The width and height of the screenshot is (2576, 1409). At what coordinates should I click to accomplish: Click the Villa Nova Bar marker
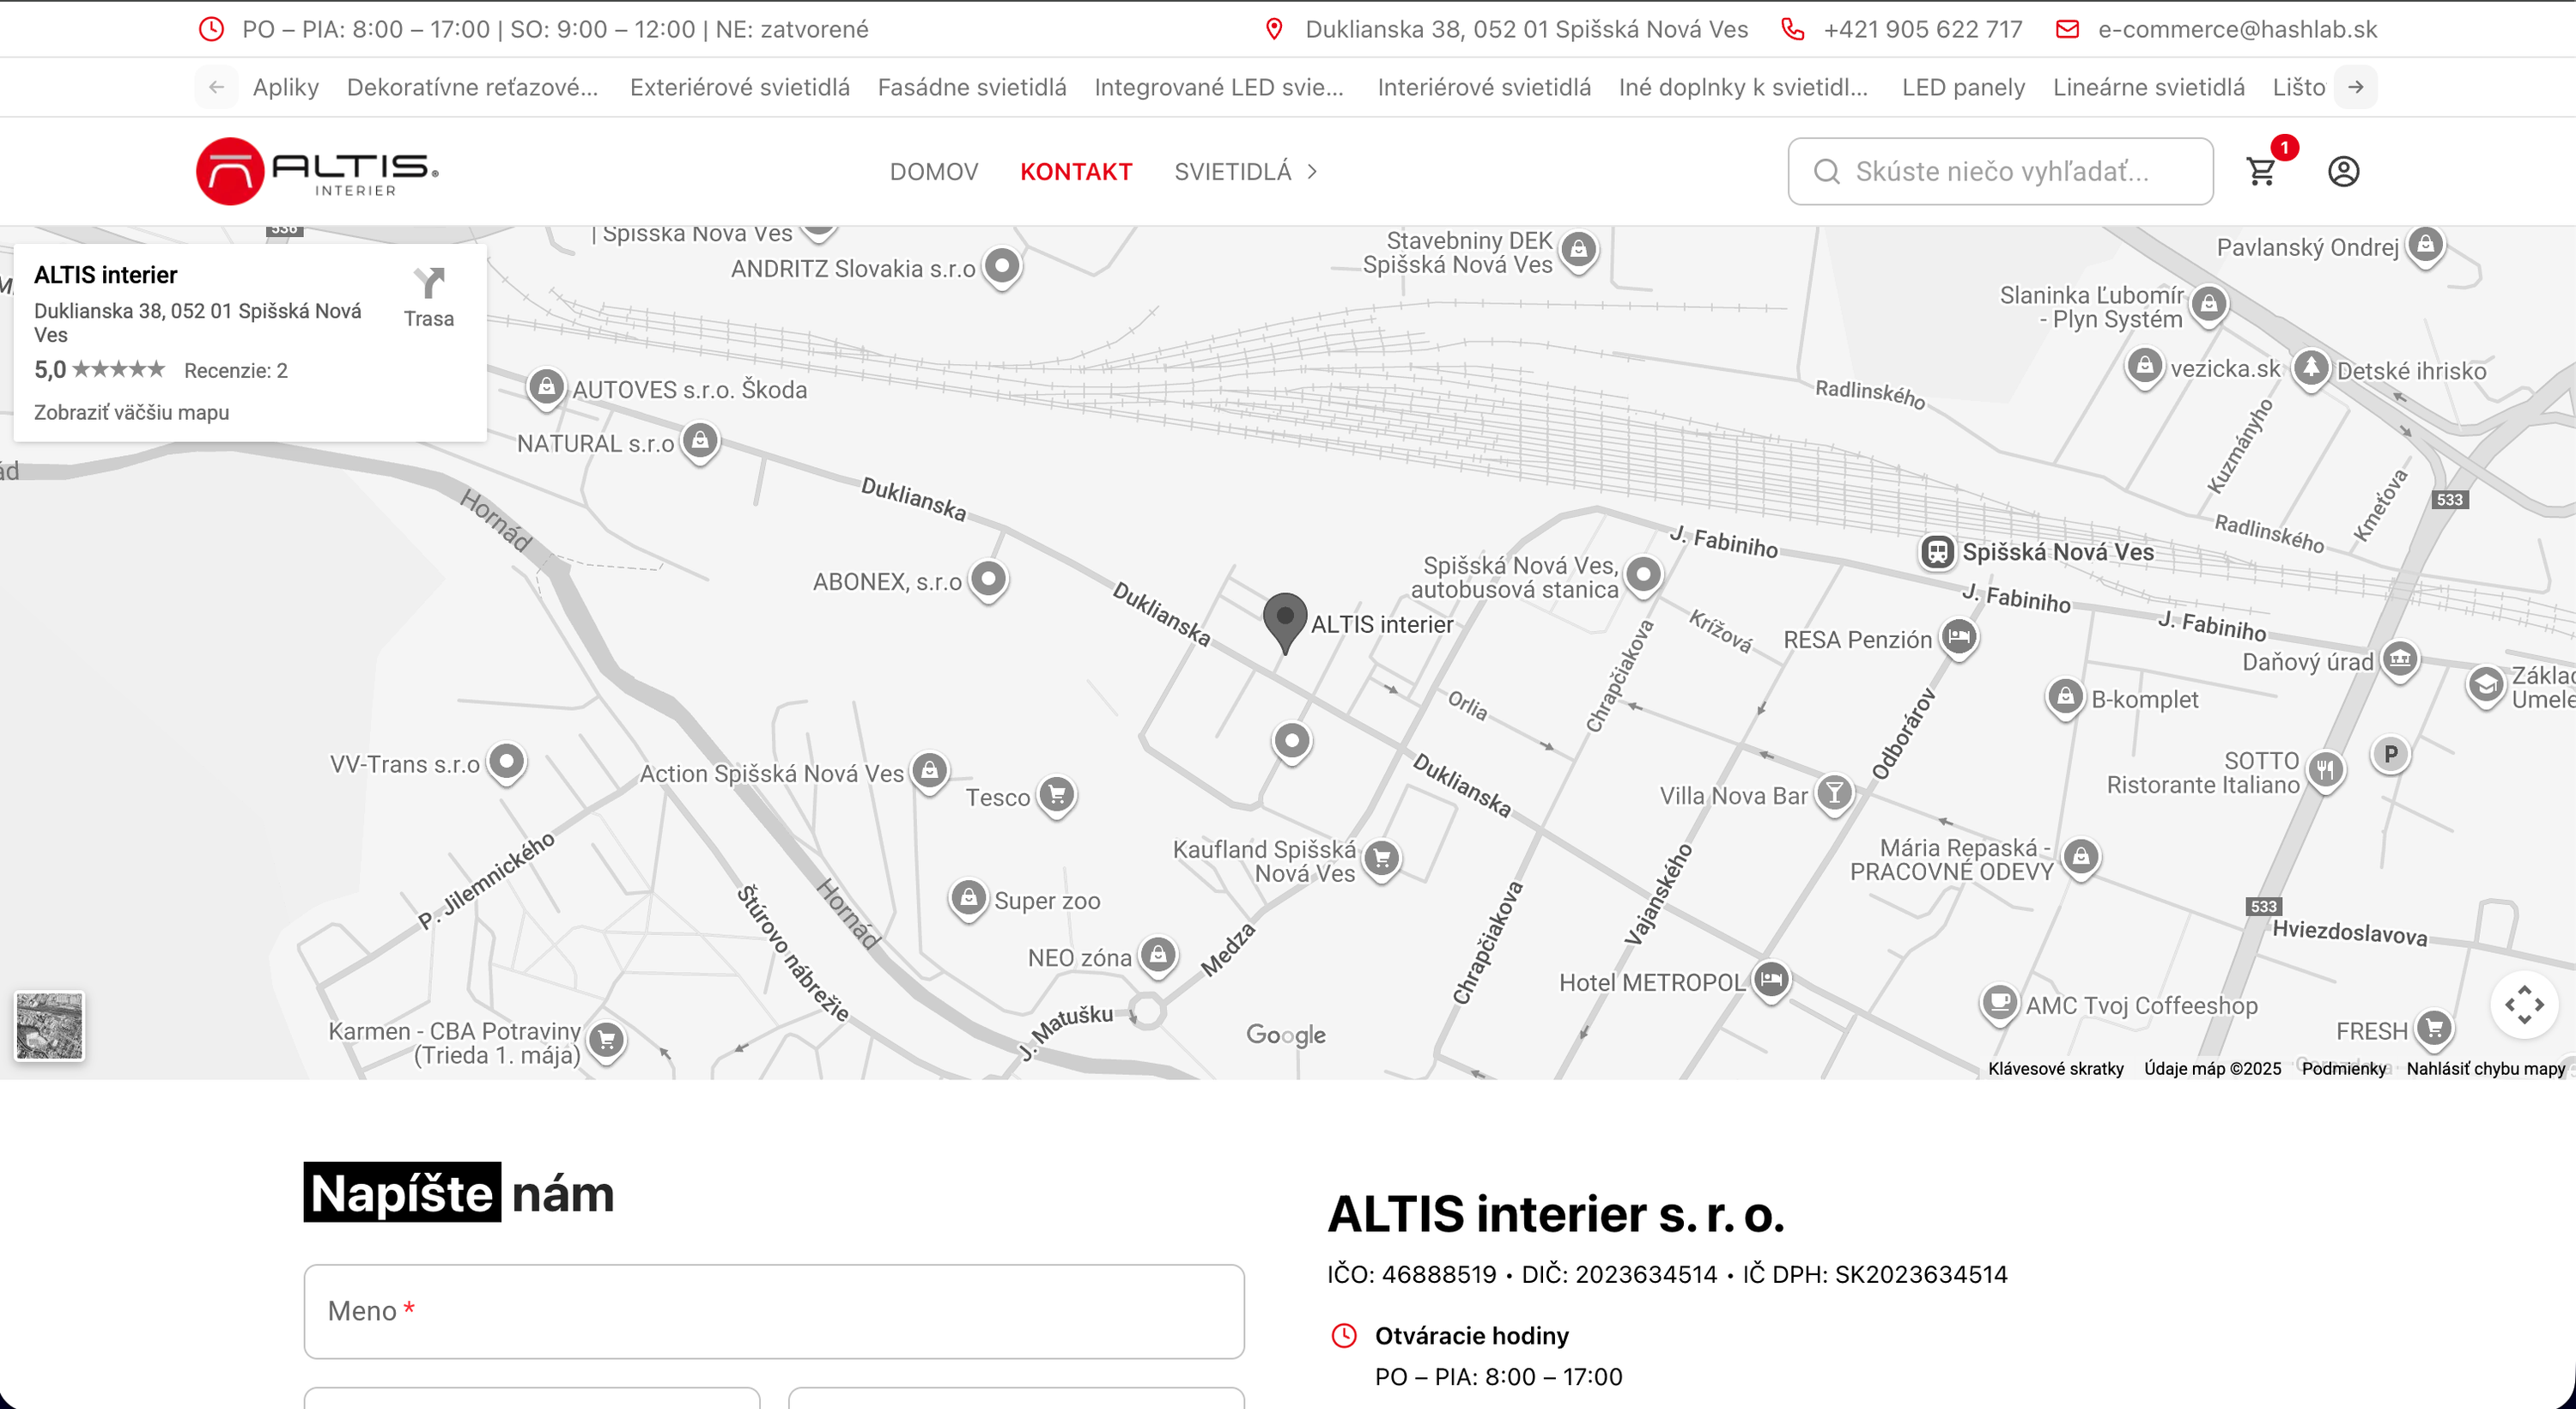tap(1835, 795)
